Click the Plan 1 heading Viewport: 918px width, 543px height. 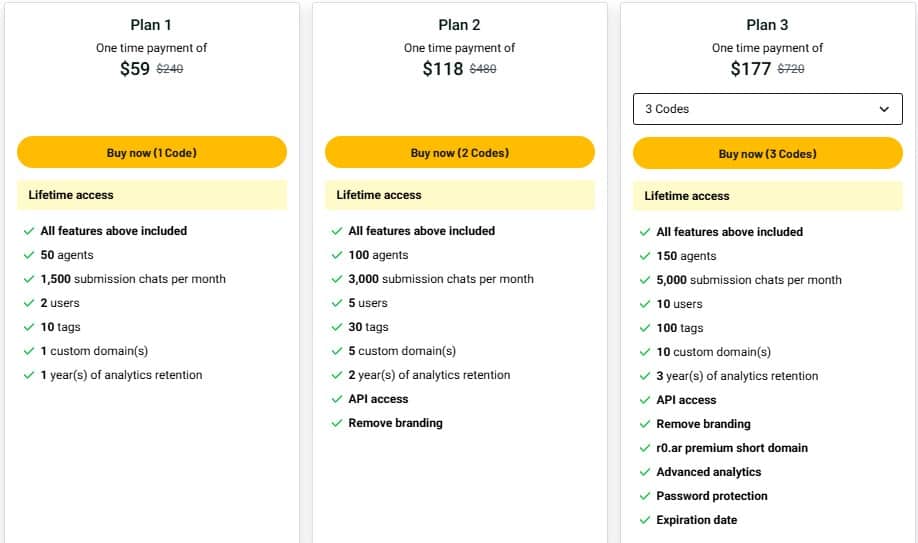(152, 25)
